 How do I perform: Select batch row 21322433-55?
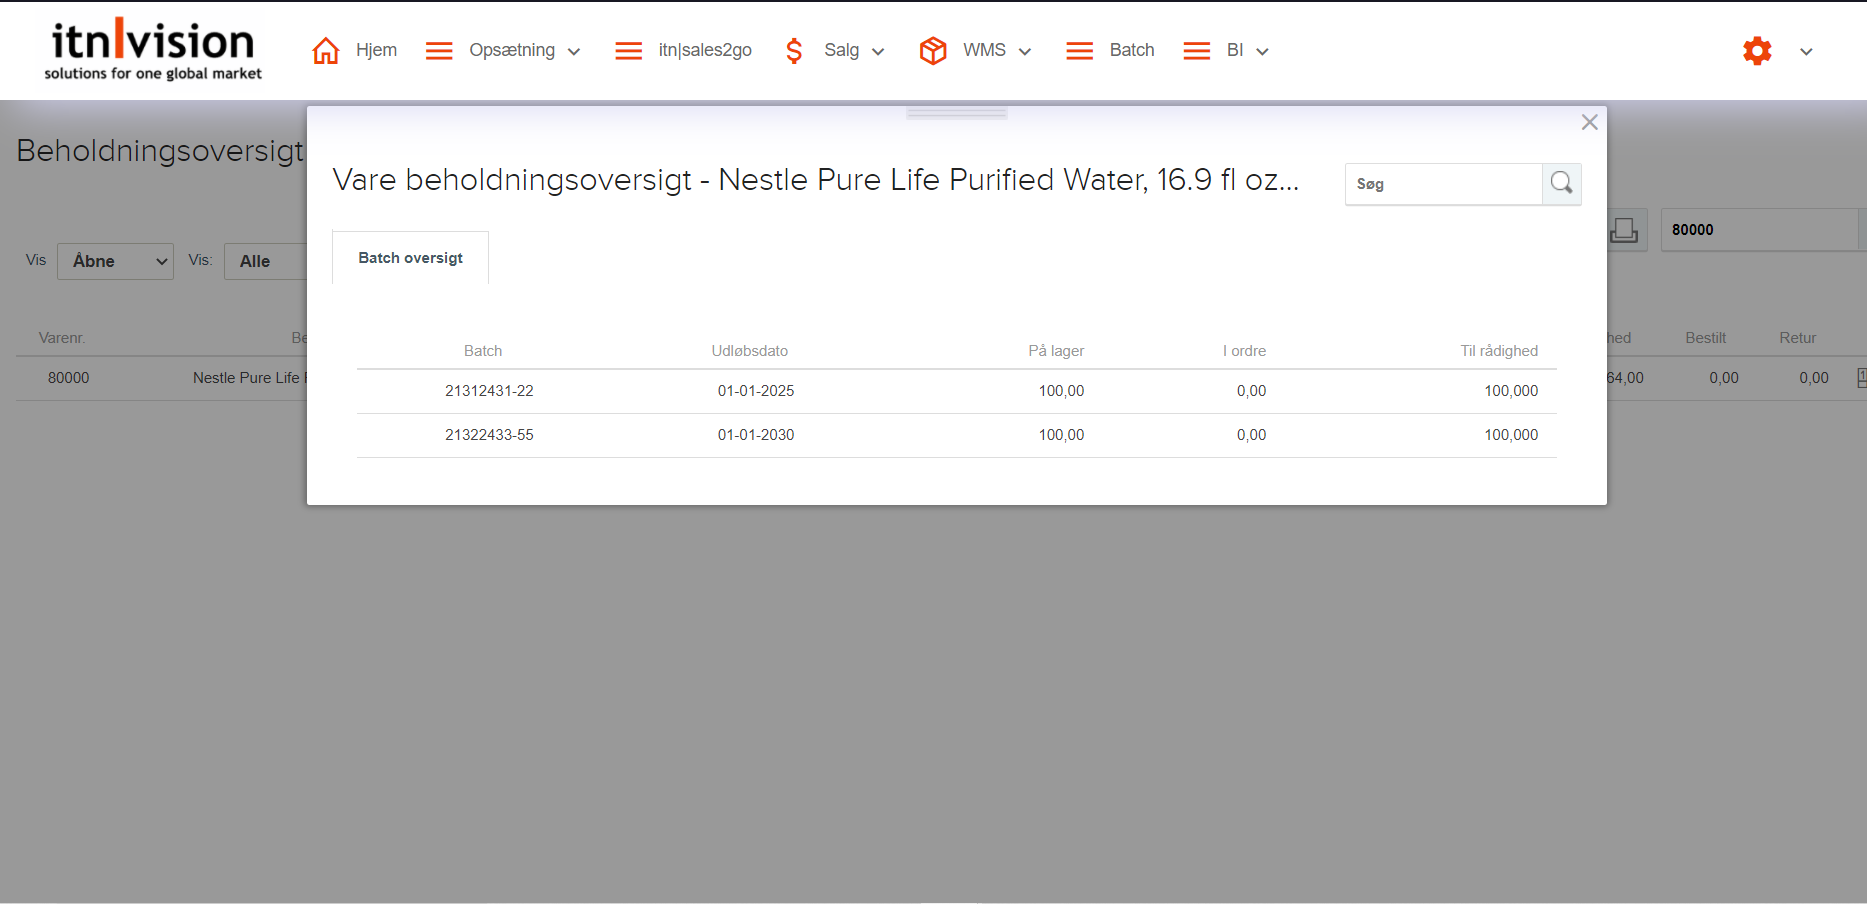489,435
